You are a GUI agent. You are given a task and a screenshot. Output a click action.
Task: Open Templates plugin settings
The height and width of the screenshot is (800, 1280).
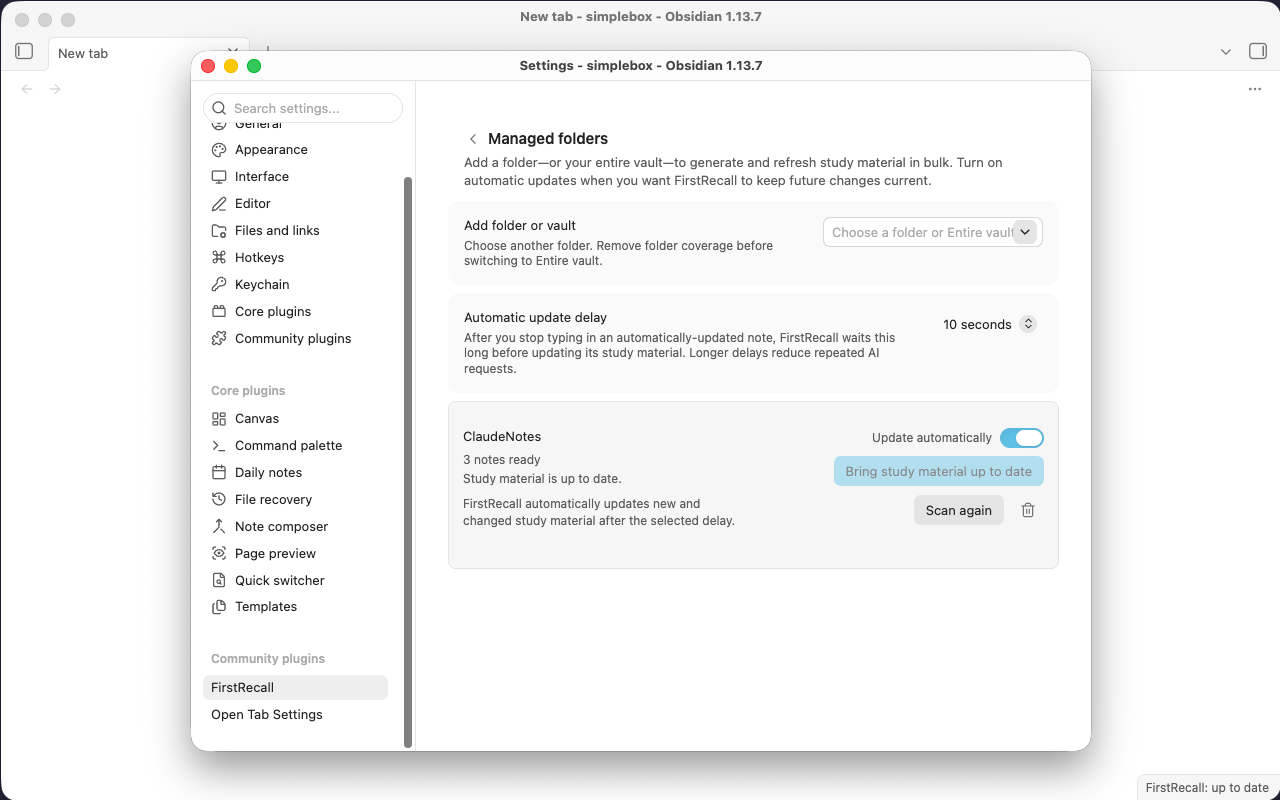pos(295,607)
